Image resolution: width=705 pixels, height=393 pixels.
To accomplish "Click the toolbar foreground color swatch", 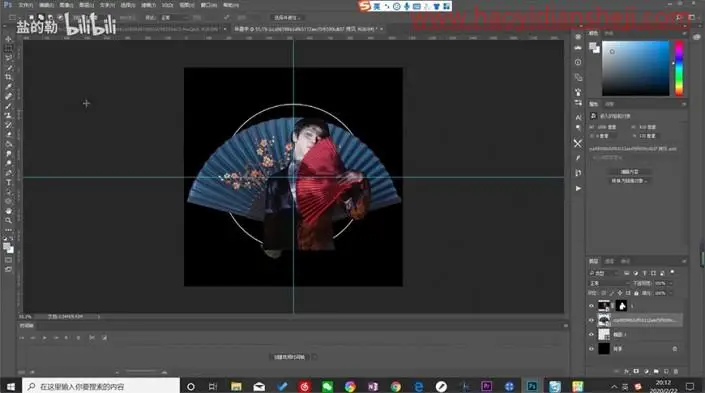I will [7, 246].
